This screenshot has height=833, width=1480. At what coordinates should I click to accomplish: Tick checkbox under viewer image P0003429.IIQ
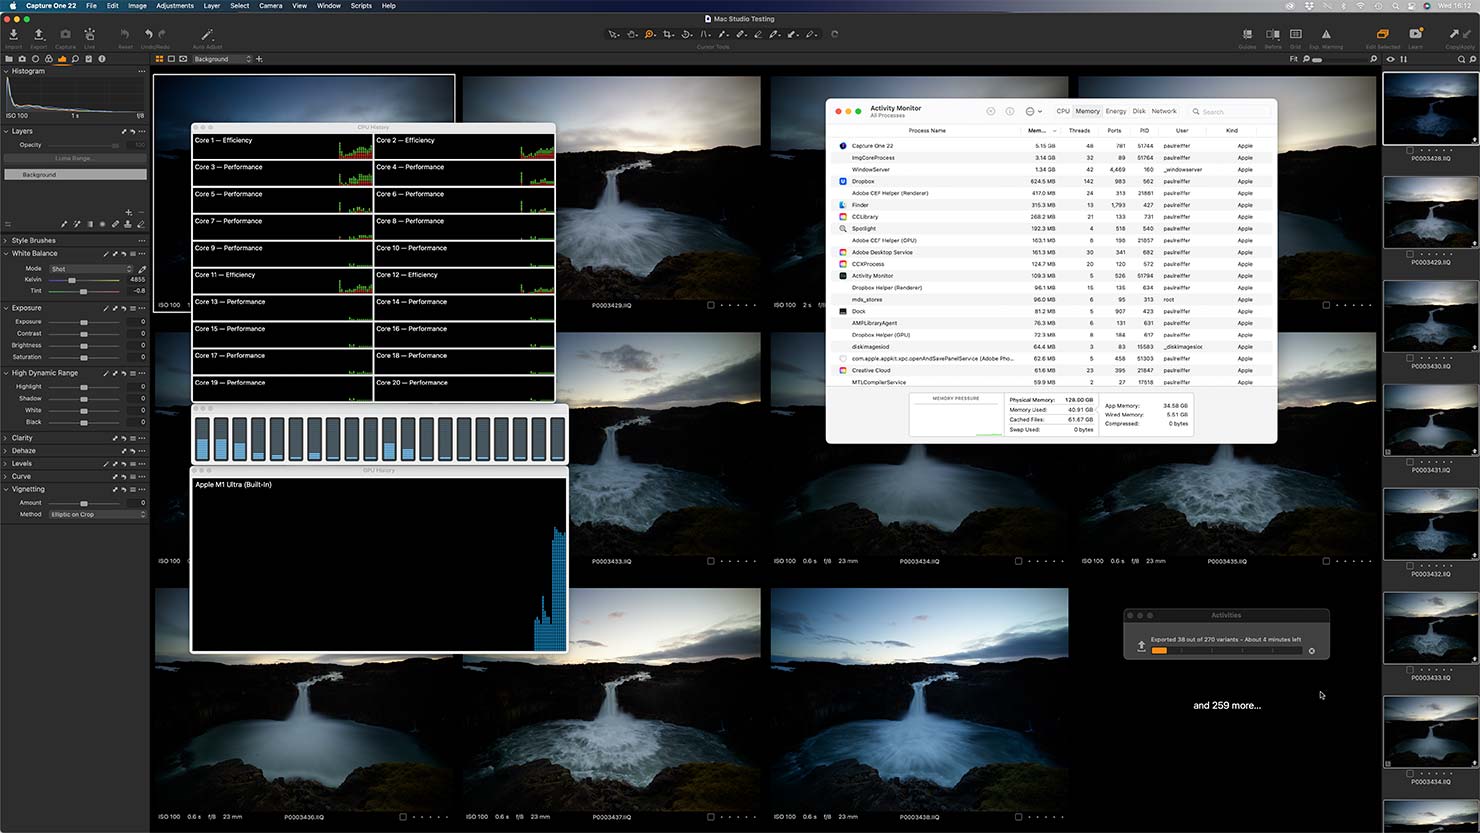tap(711, 305)
